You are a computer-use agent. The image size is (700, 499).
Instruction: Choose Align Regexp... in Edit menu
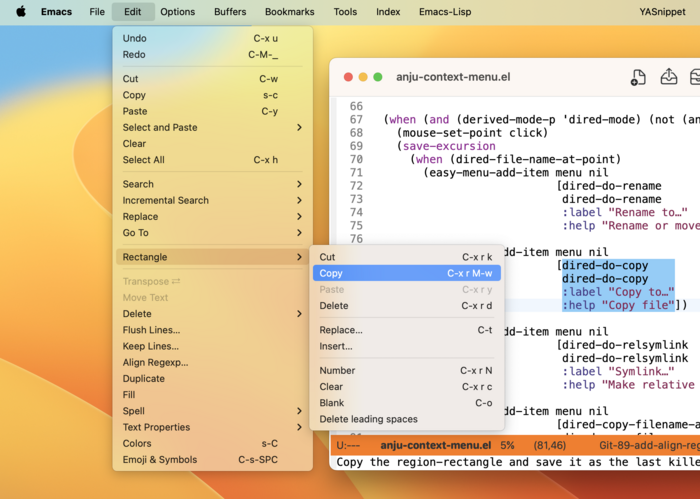pyautogui.click(x=212, y=362)
